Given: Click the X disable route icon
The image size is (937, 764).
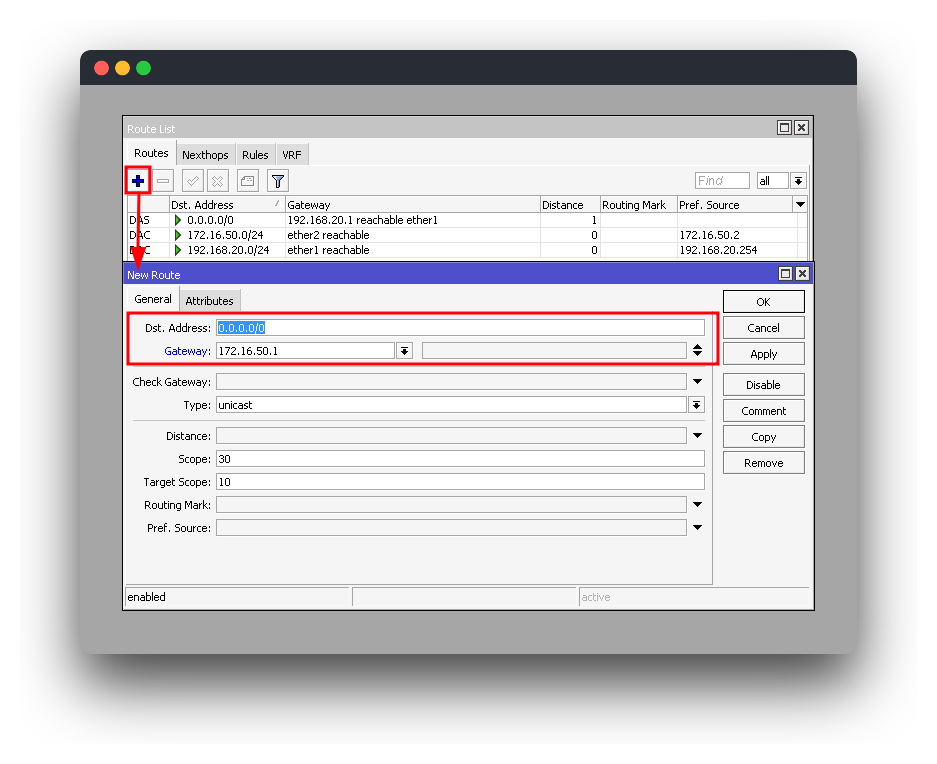Looking at the screenshot, I should [x=217, y=181].
